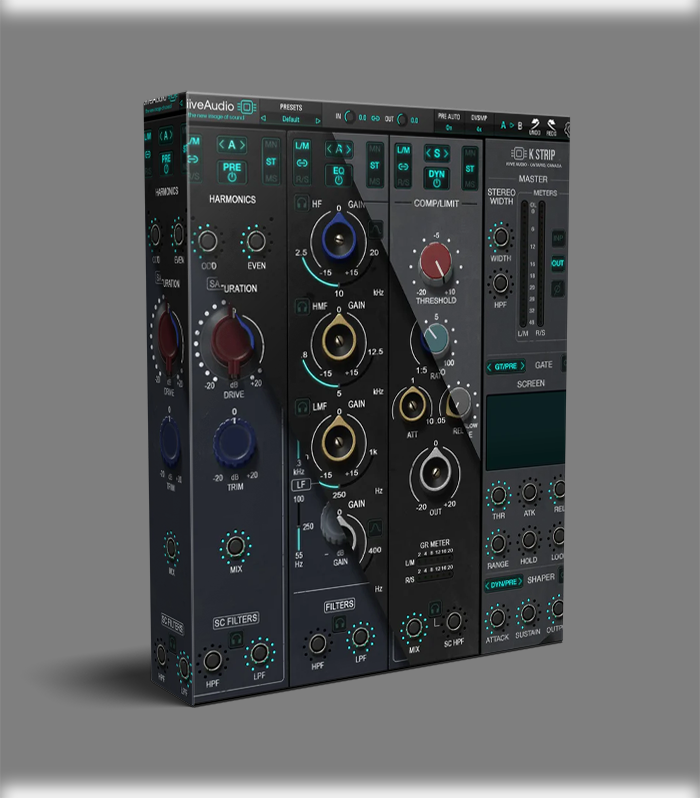Select previous preset with left arrow
700x798 pixels.
(x=263, y=118)
